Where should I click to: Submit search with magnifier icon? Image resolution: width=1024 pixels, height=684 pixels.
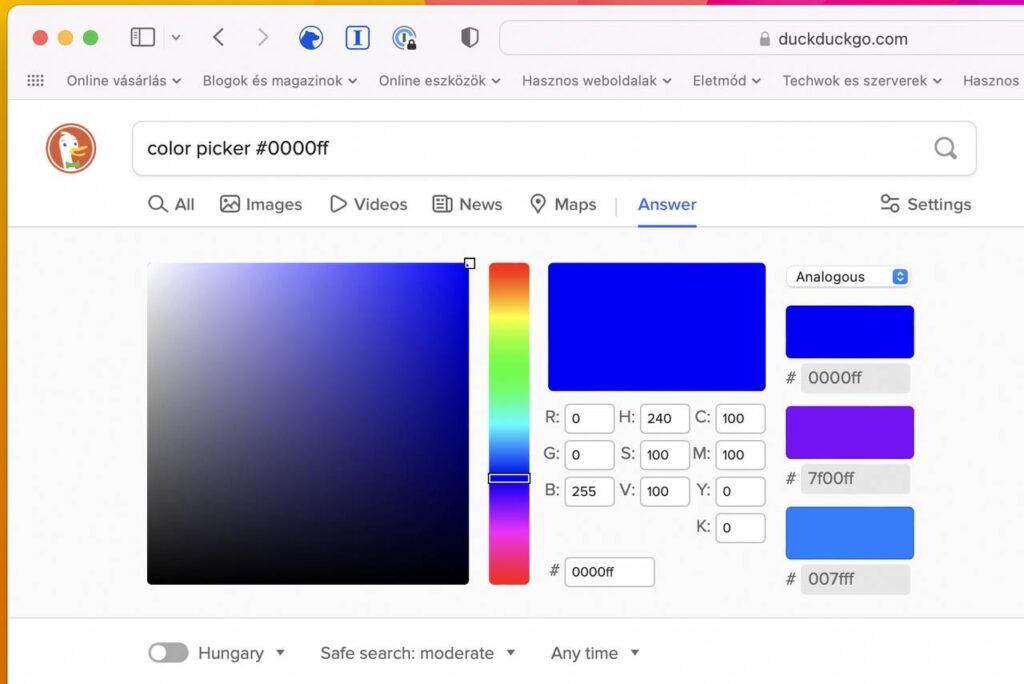[945, 148]
